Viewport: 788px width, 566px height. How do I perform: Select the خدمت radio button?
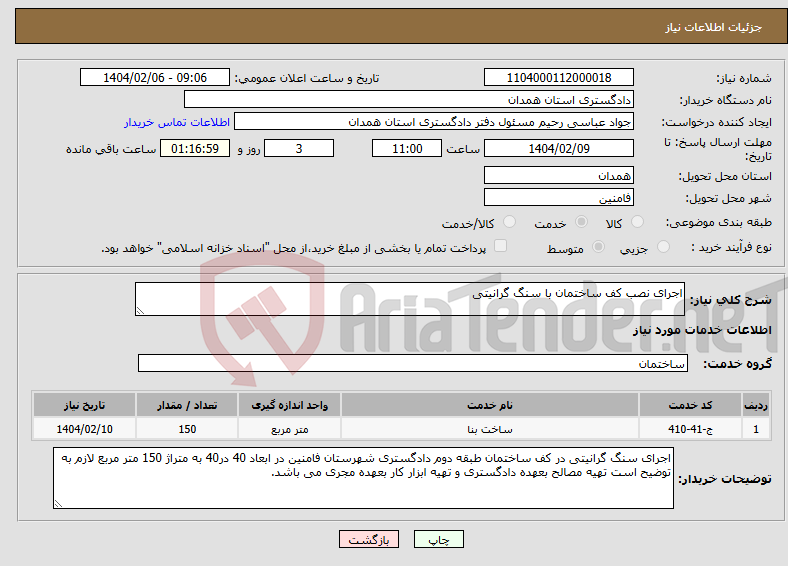[581, 222]
